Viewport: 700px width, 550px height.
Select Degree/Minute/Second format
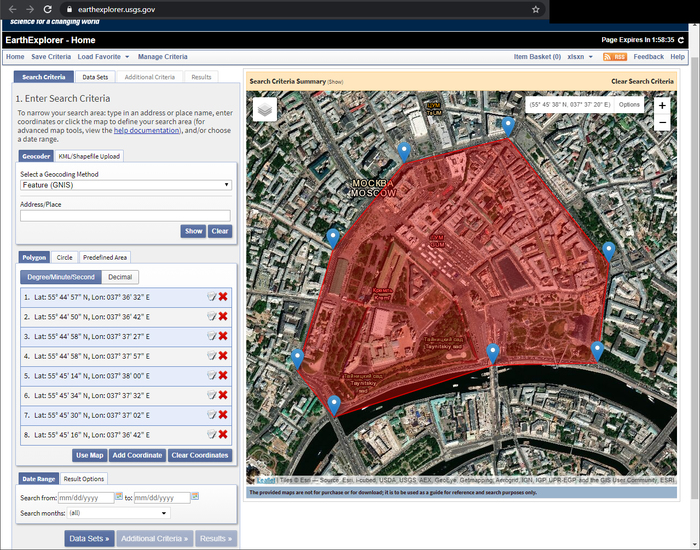(x=61, y=277)
